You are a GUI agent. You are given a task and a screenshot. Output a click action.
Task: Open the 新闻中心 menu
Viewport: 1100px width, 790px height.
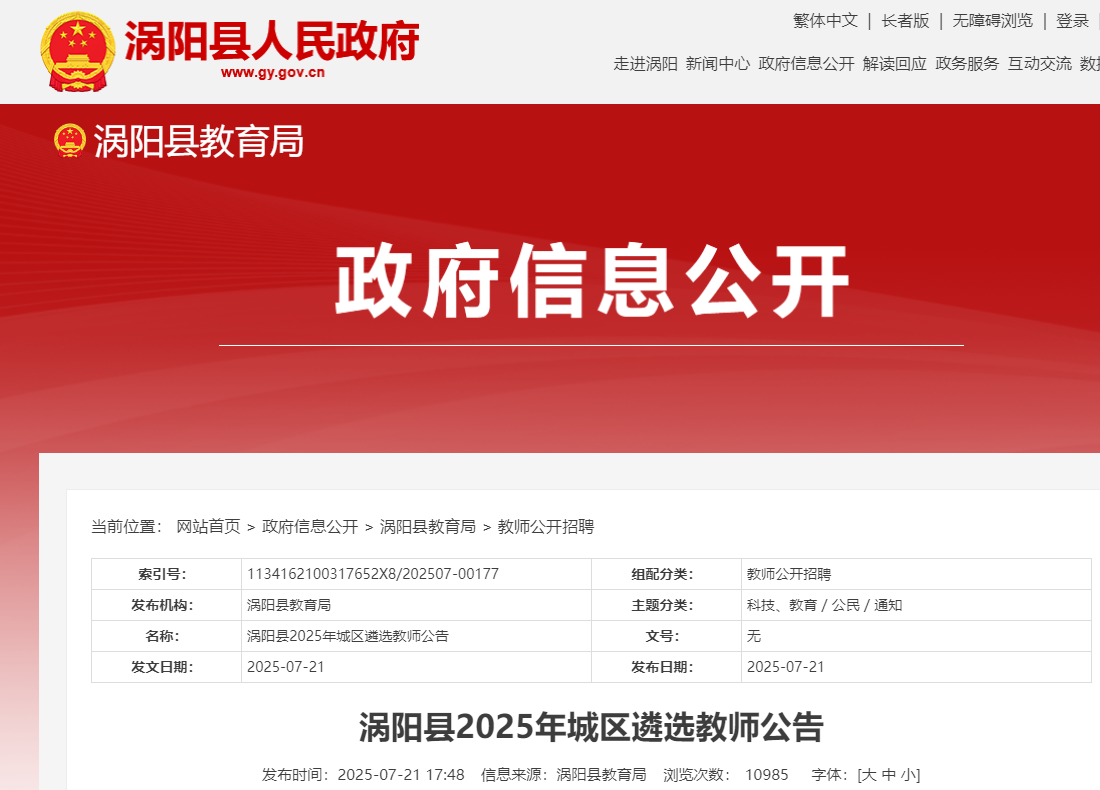(x=718, y=64)
